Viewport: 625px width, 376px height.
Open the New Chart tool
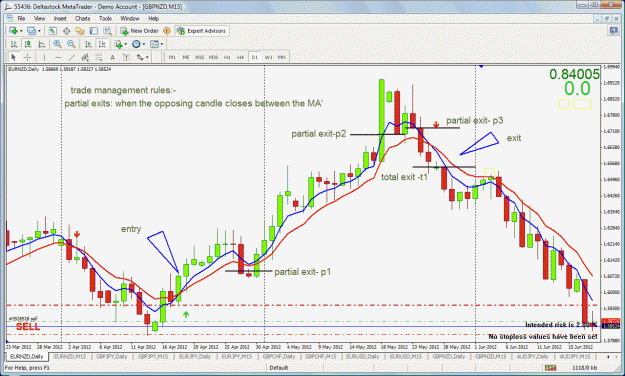coord(14,31)
